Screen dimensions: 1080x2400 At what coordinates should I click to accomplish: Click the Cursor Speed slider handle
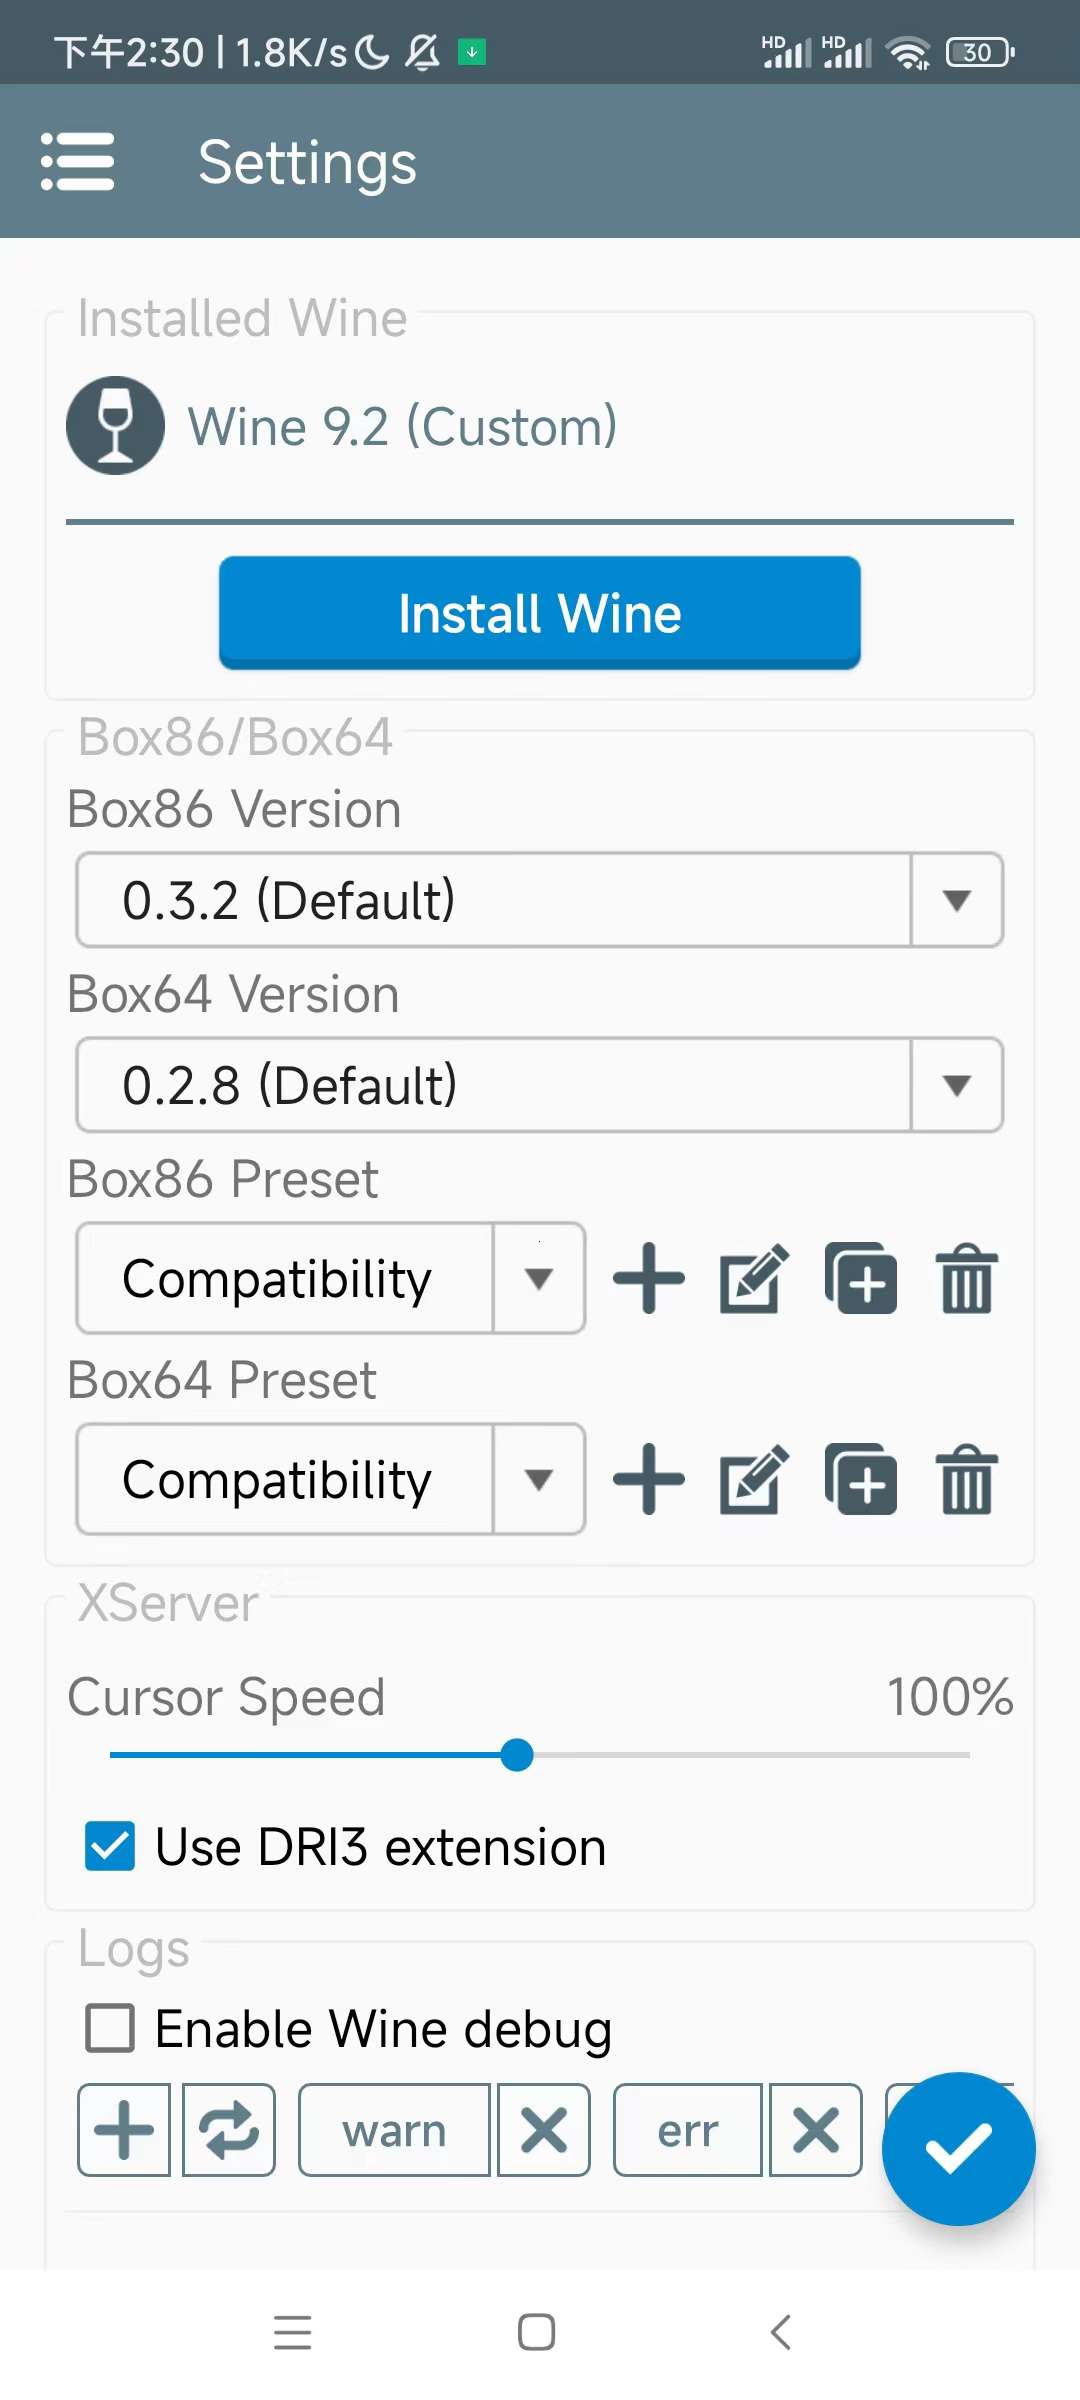point(517,1755)
